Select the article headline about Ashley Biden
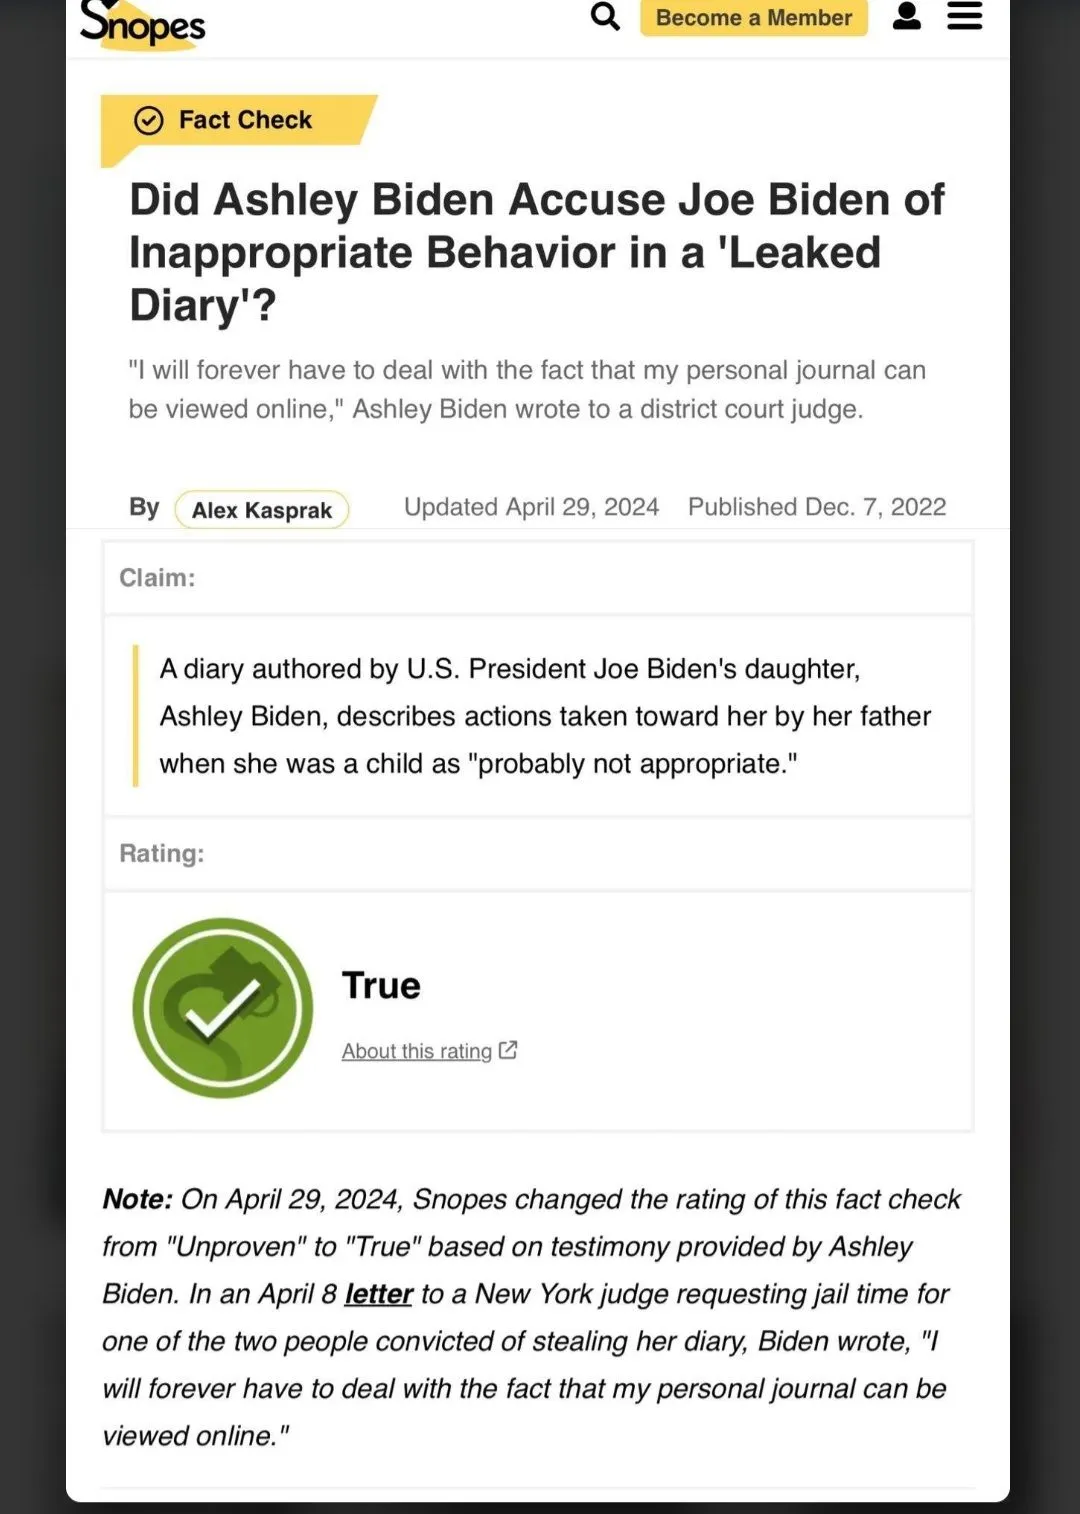 point(537,252)
